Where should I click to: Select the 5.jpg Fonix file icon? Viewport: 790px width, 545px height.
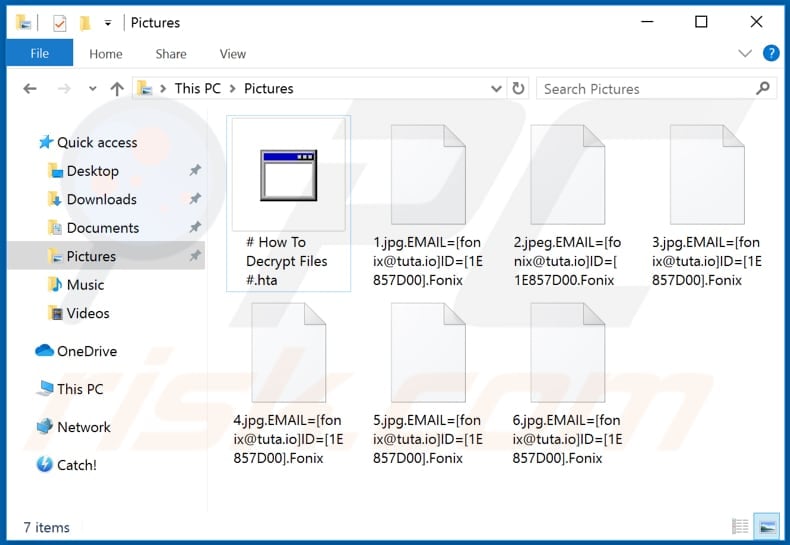(428, 353)
